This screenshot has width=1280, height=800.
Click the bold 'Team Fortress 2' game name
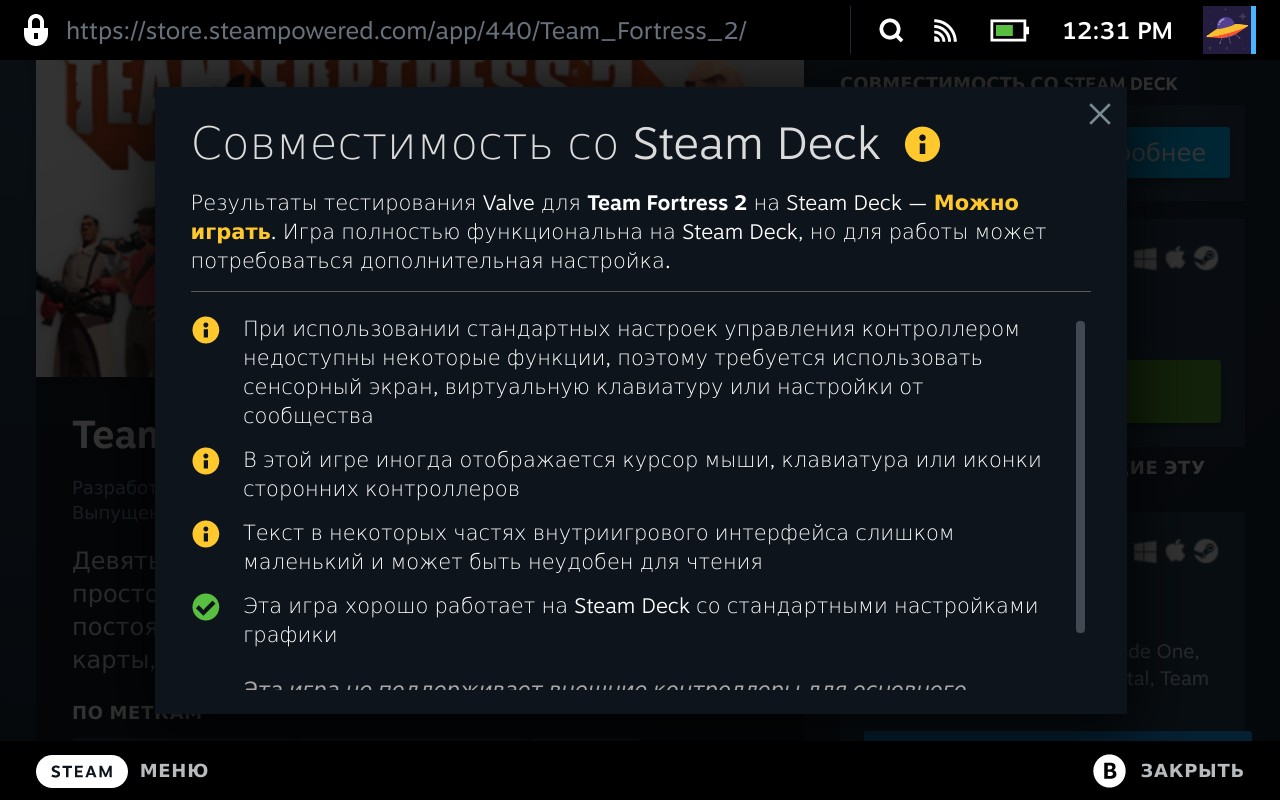pyautogui.click(x=667, y=203)
